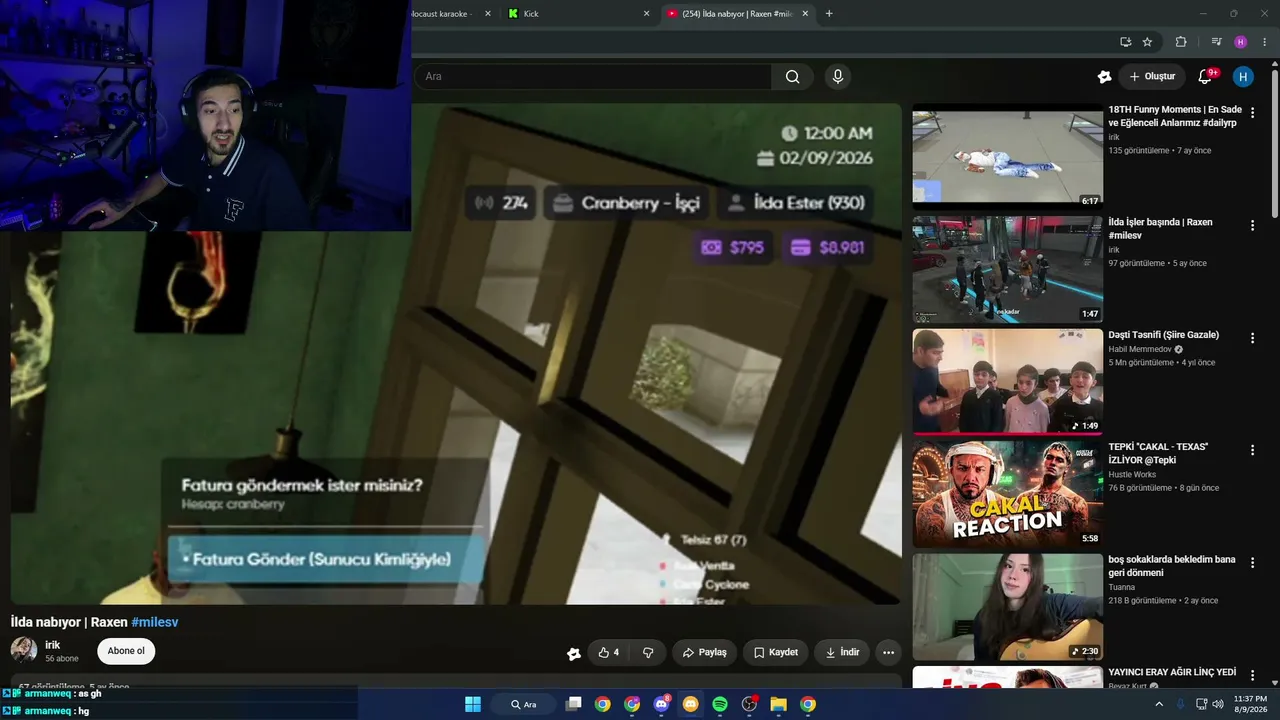1280x720 pixels.
Task: Dislike the video with thumbs down
Action: pyautogui.click(x=648, y=653)
